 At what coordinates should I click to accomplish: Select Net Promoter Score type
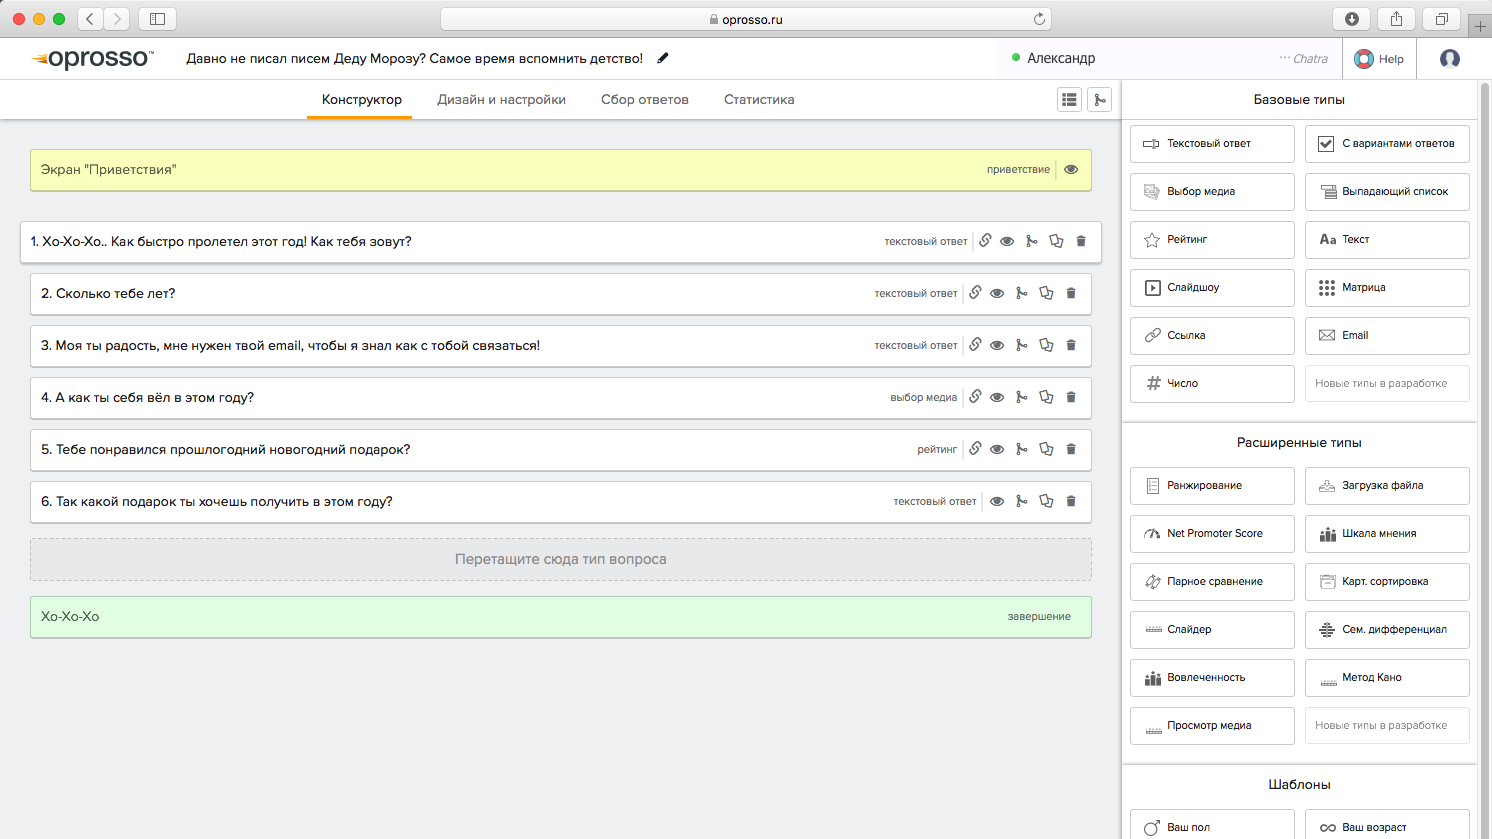click(1212, 534)
